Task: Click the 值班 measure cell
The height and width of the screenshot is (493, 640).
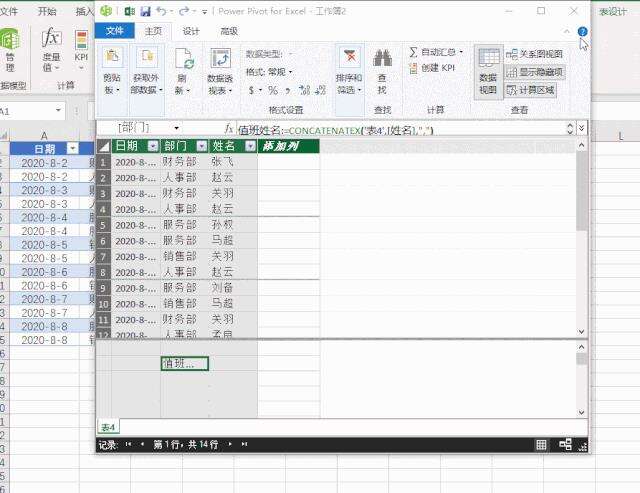Action: pyautogui.click(x=184, y=364)
